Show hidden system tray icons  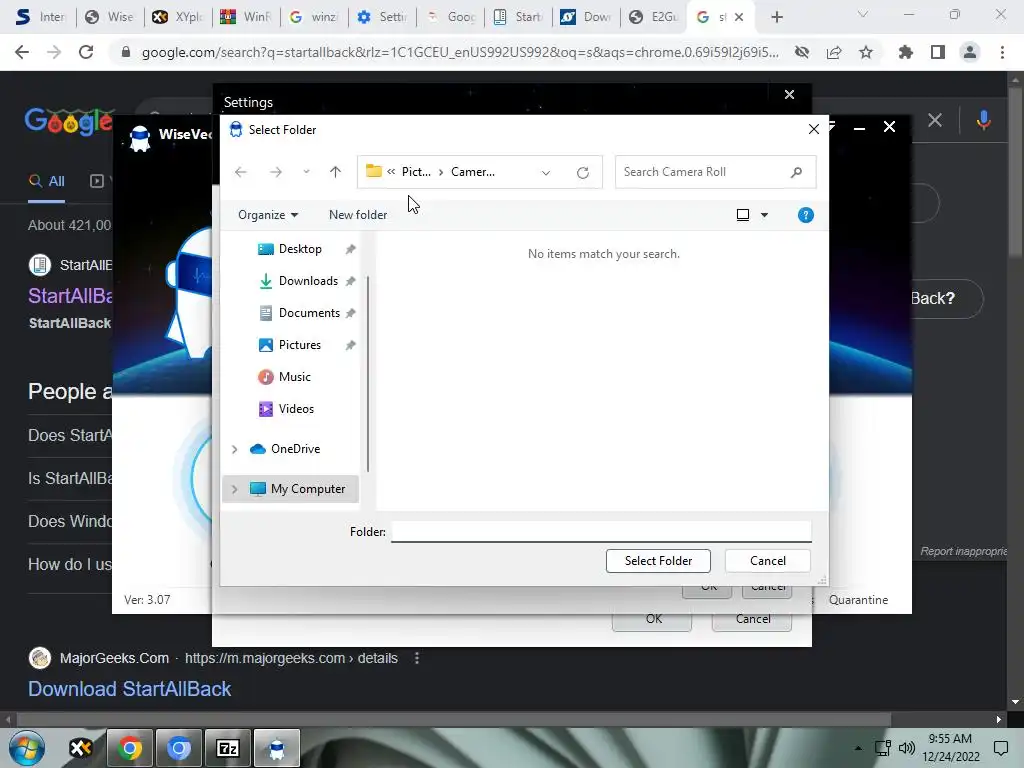tap(858, 748)
